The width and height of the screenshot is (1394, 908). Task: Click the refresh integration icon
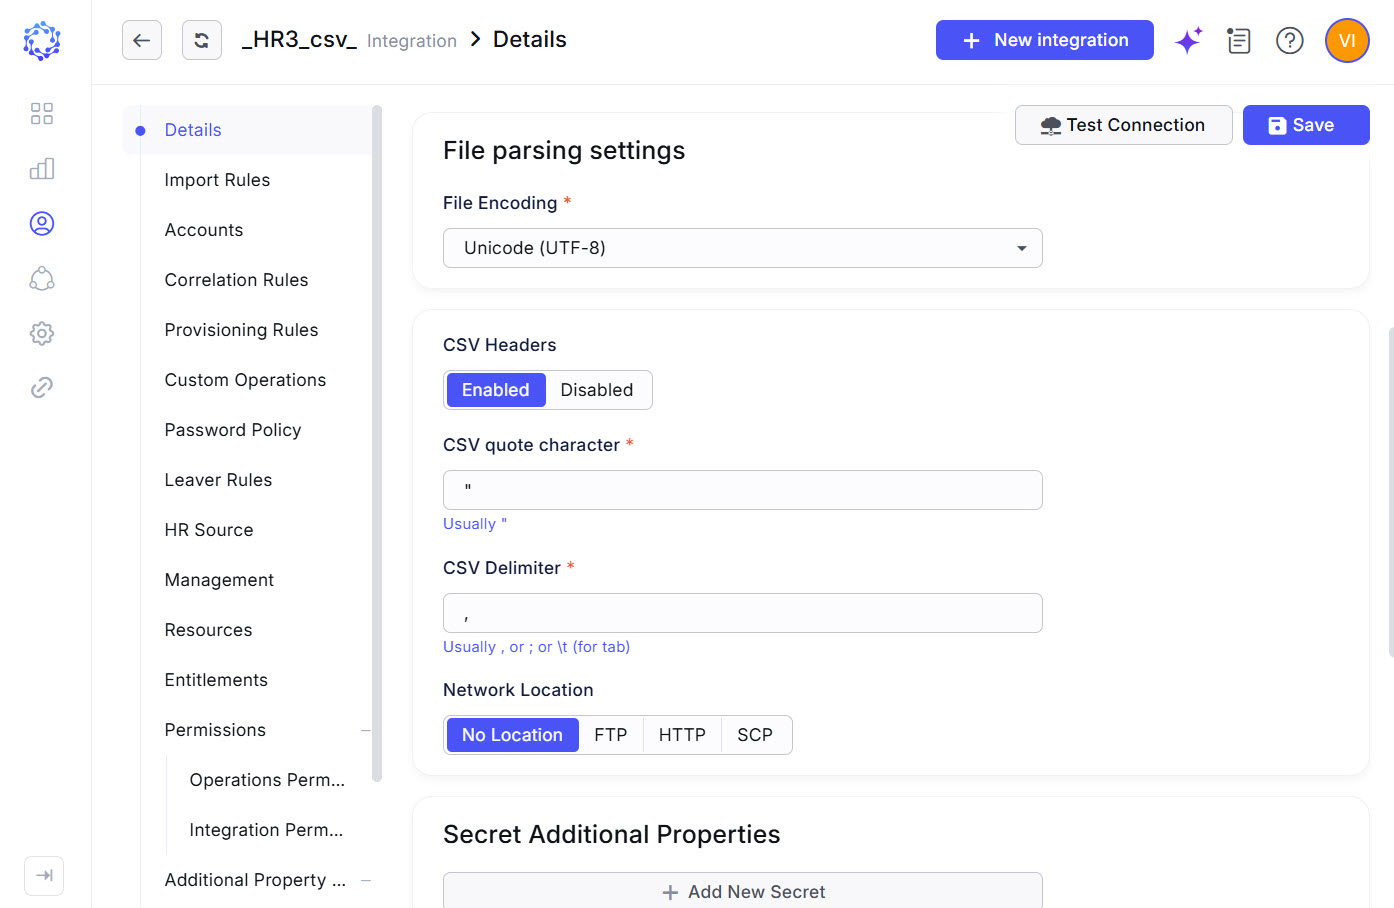click(202, 40)
